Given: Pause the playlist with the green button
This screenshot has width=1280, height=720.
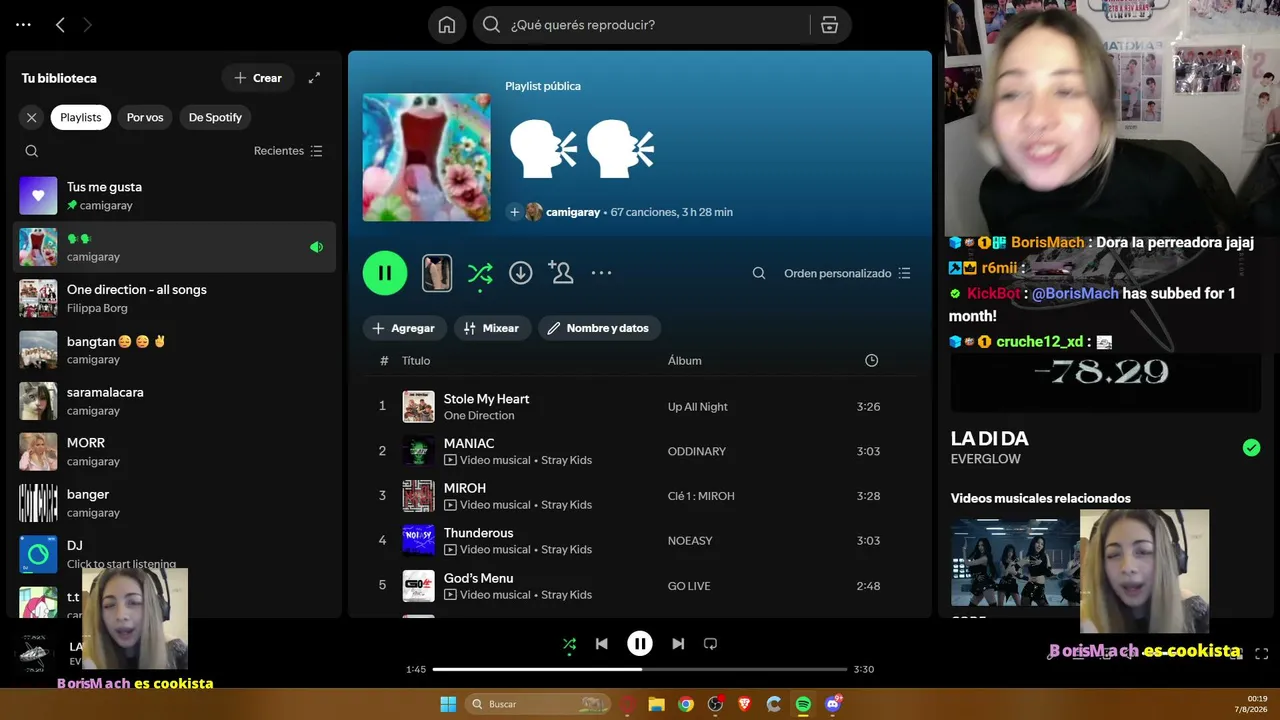Looking at the screenshot, I should [385, 273].
